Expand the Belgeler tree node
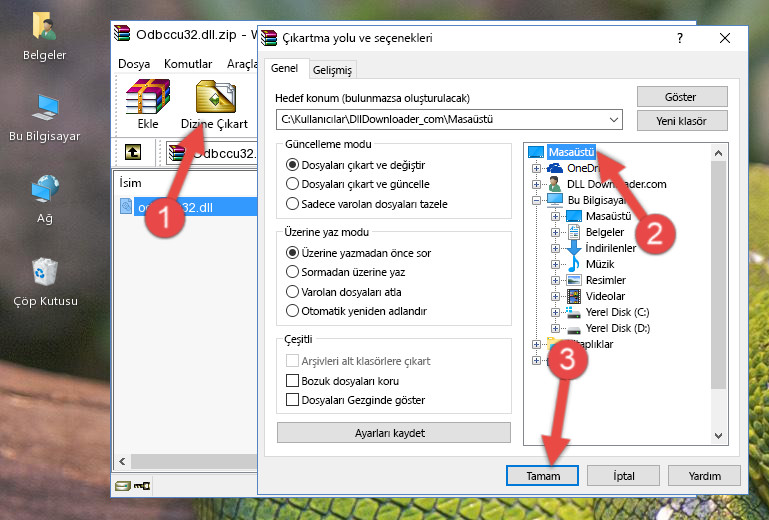The height and width of the screenshot is (520, 769). 555,233
